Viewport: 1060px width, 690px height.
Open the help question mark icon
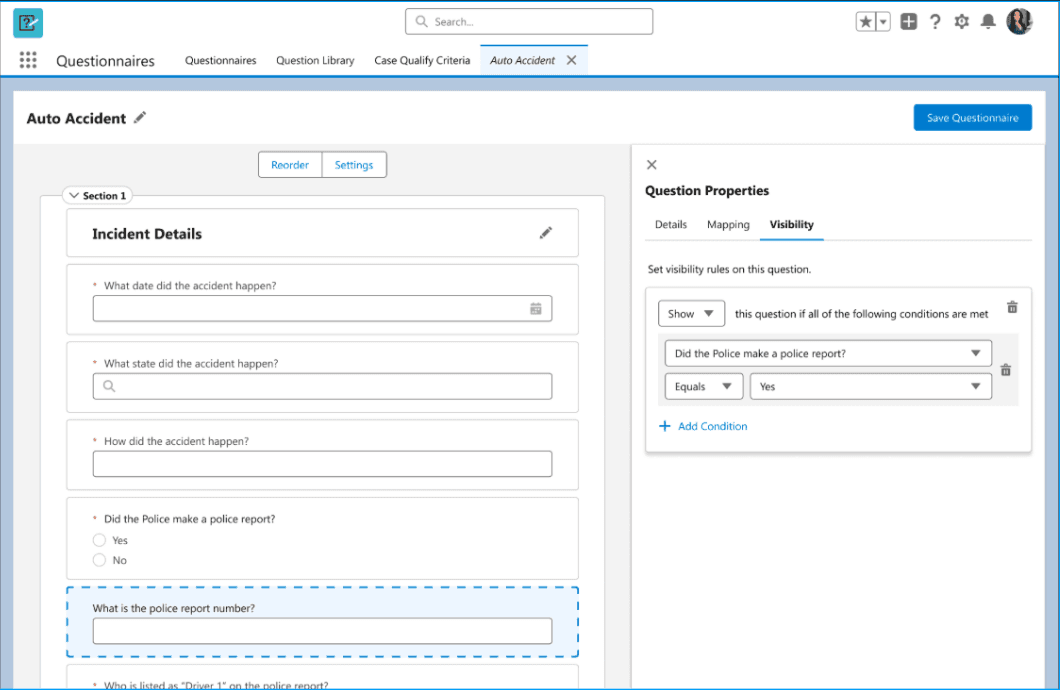[935, 22]
